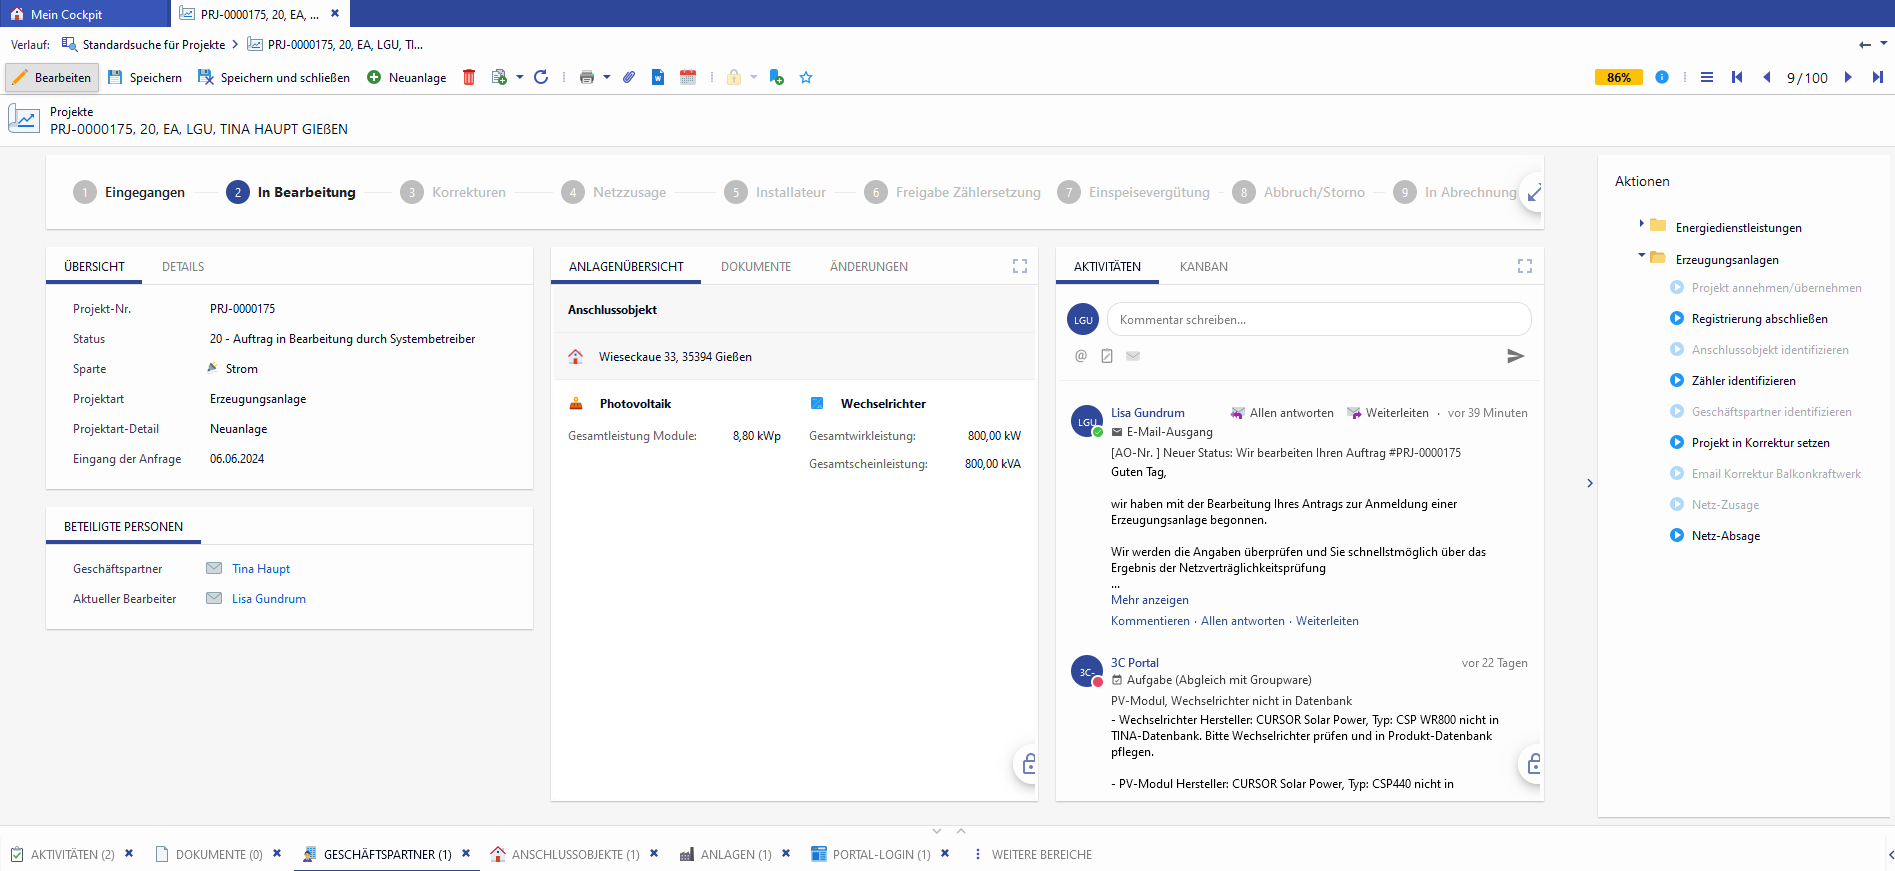Screen dimensions: 1895x871
Task: Open the Word document export icon
Action: click(x=658, y=77)
